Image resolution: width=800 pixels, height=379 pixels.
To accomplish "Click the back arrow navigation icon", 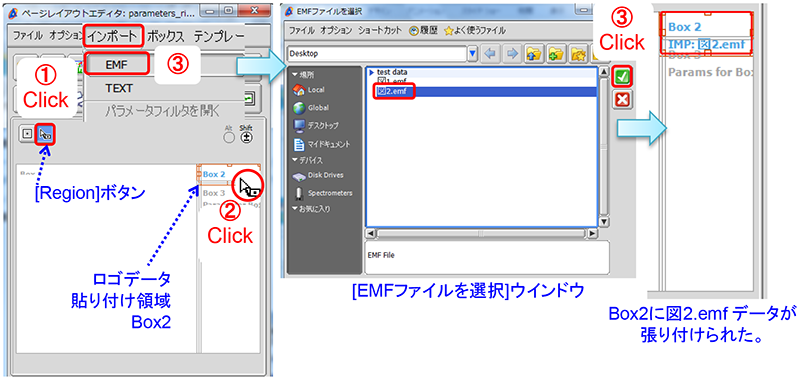I will (x=490, y=53).
